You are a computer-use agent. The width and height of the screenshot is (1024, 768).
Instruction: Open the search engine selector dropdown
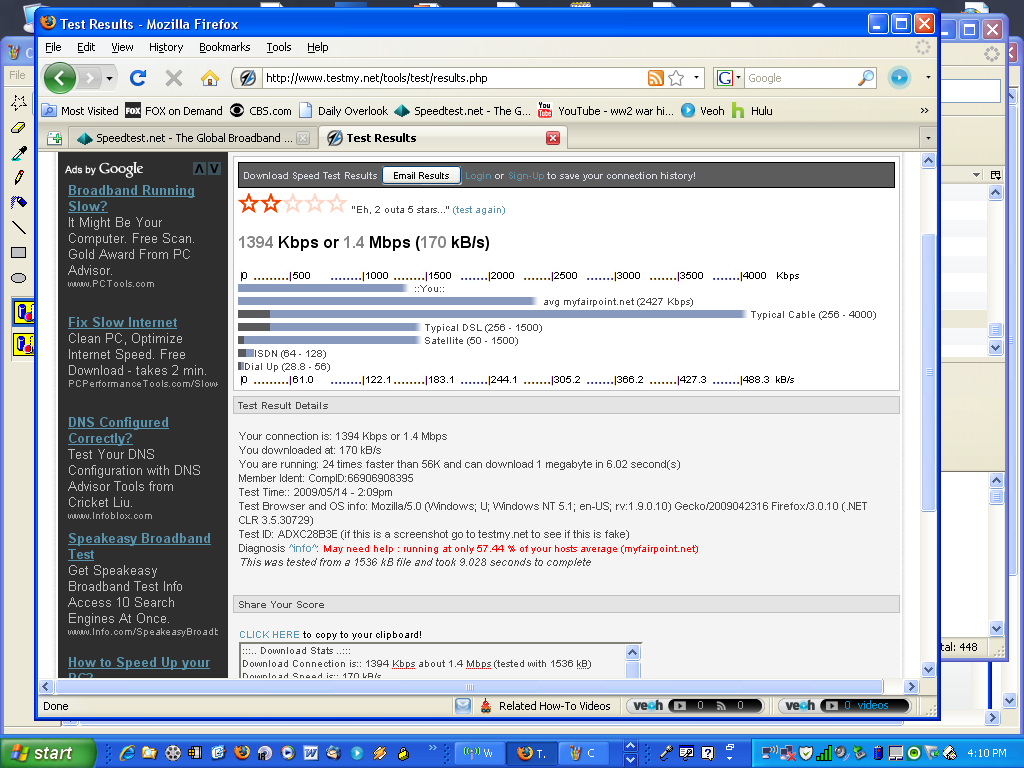(x=730, y=78)
